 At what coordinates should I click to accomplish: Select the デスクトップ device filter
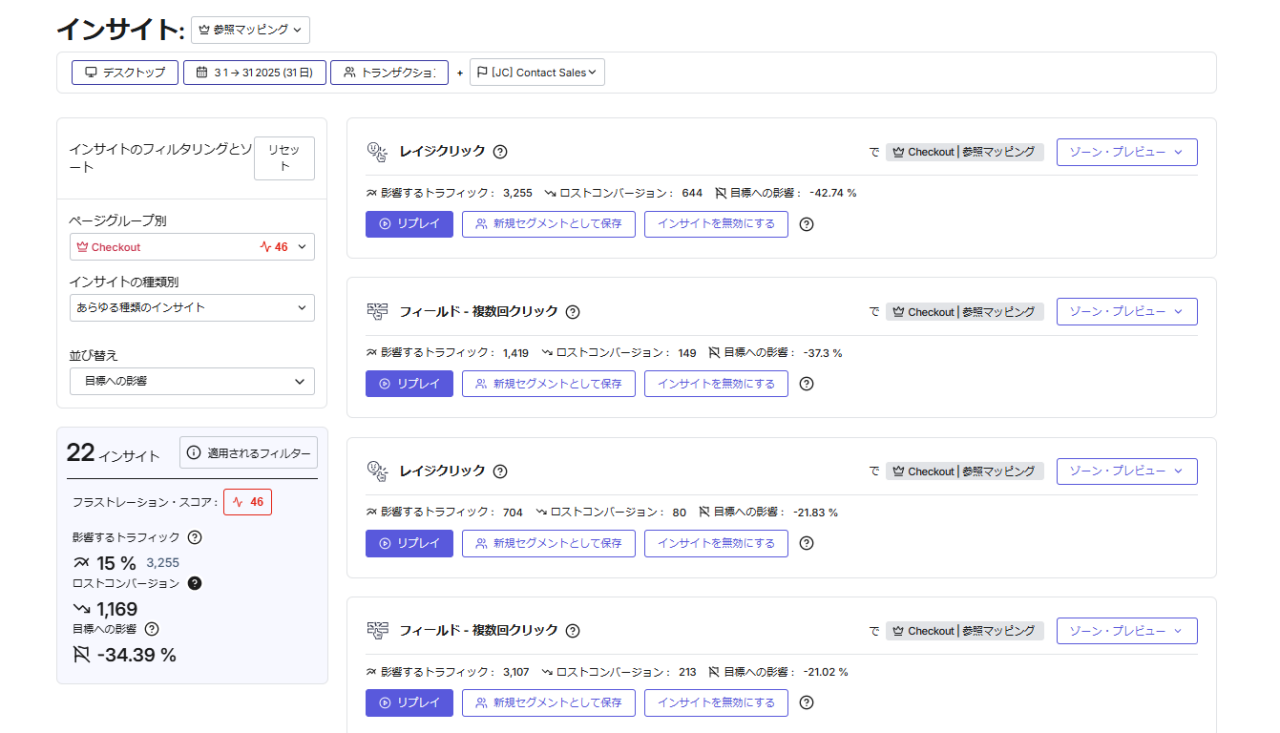pos(125,73)
